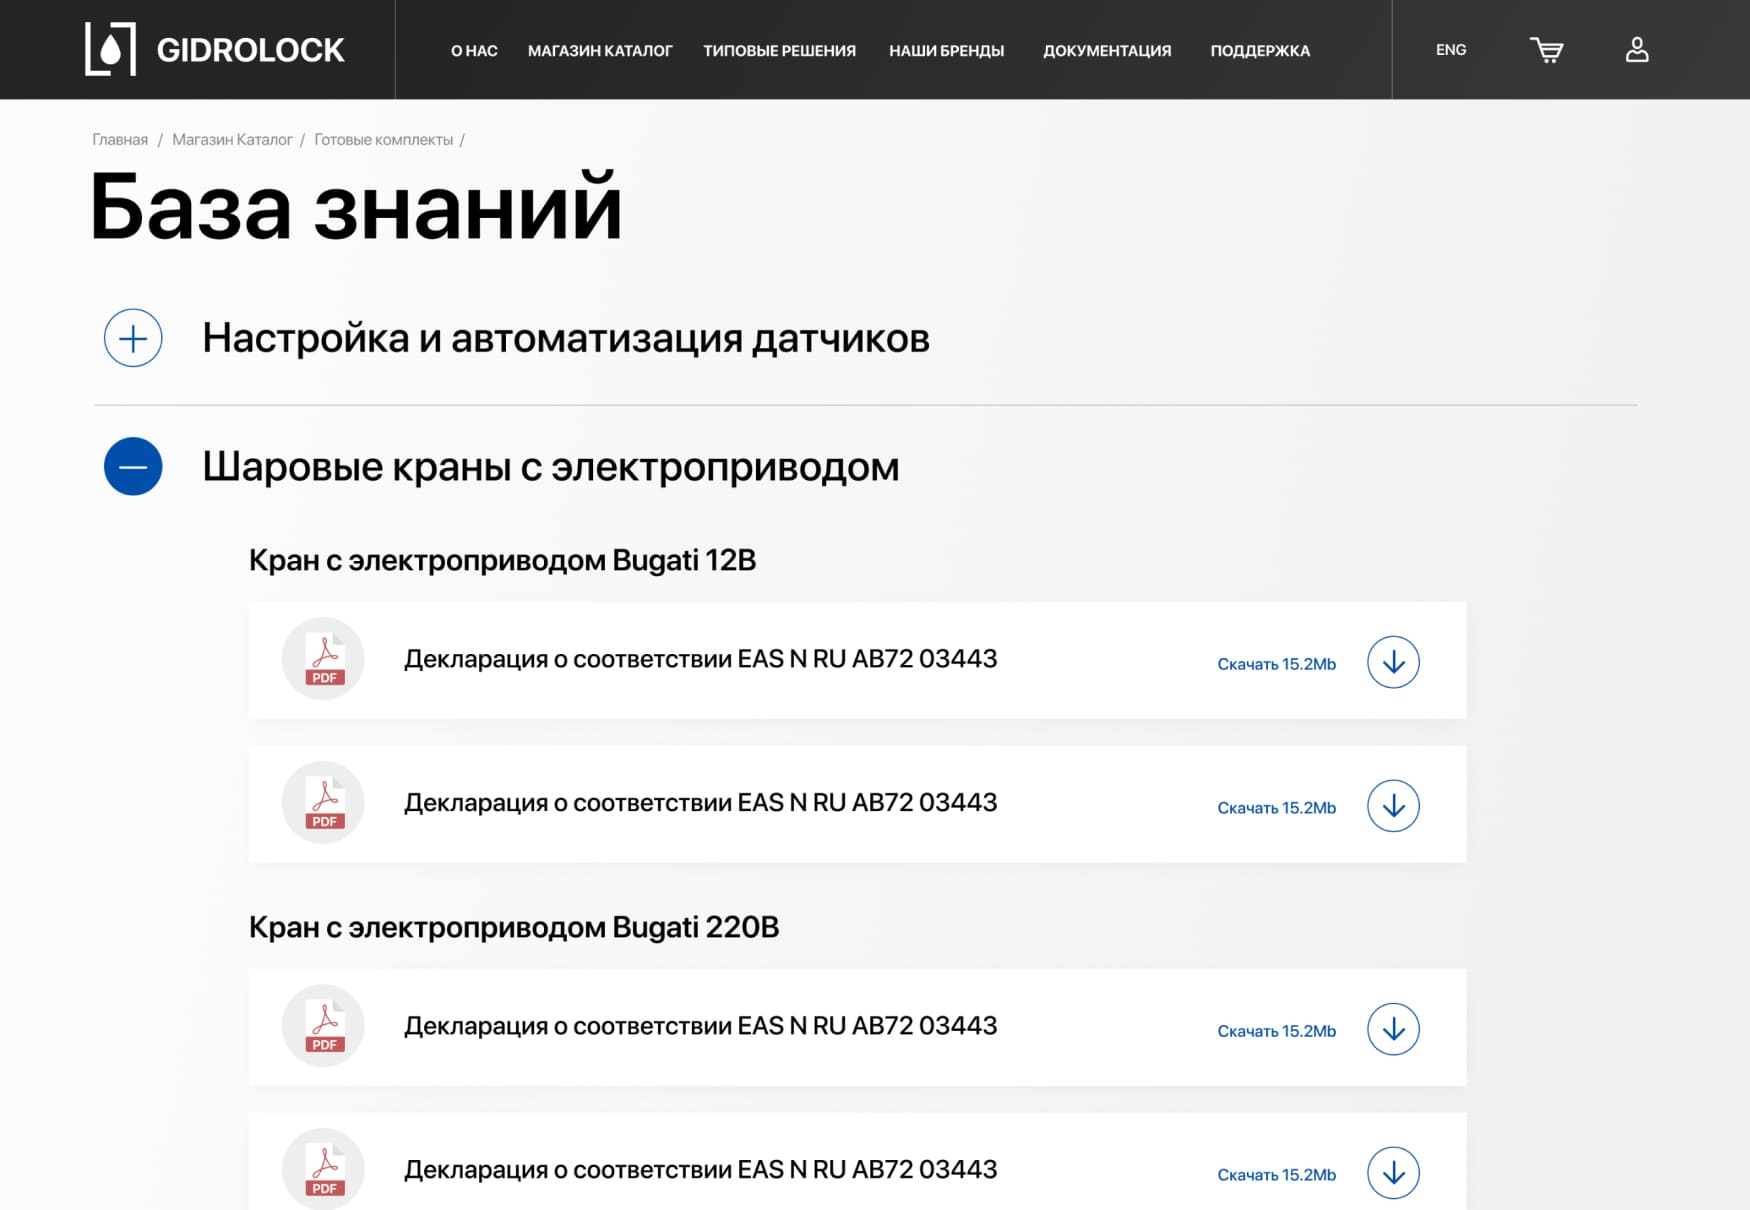Image resolution: width=1750 pixels, height=1210 pixels.
Task: Go to Готовые комплекты breadcrumb
Action: click(383, 140)
